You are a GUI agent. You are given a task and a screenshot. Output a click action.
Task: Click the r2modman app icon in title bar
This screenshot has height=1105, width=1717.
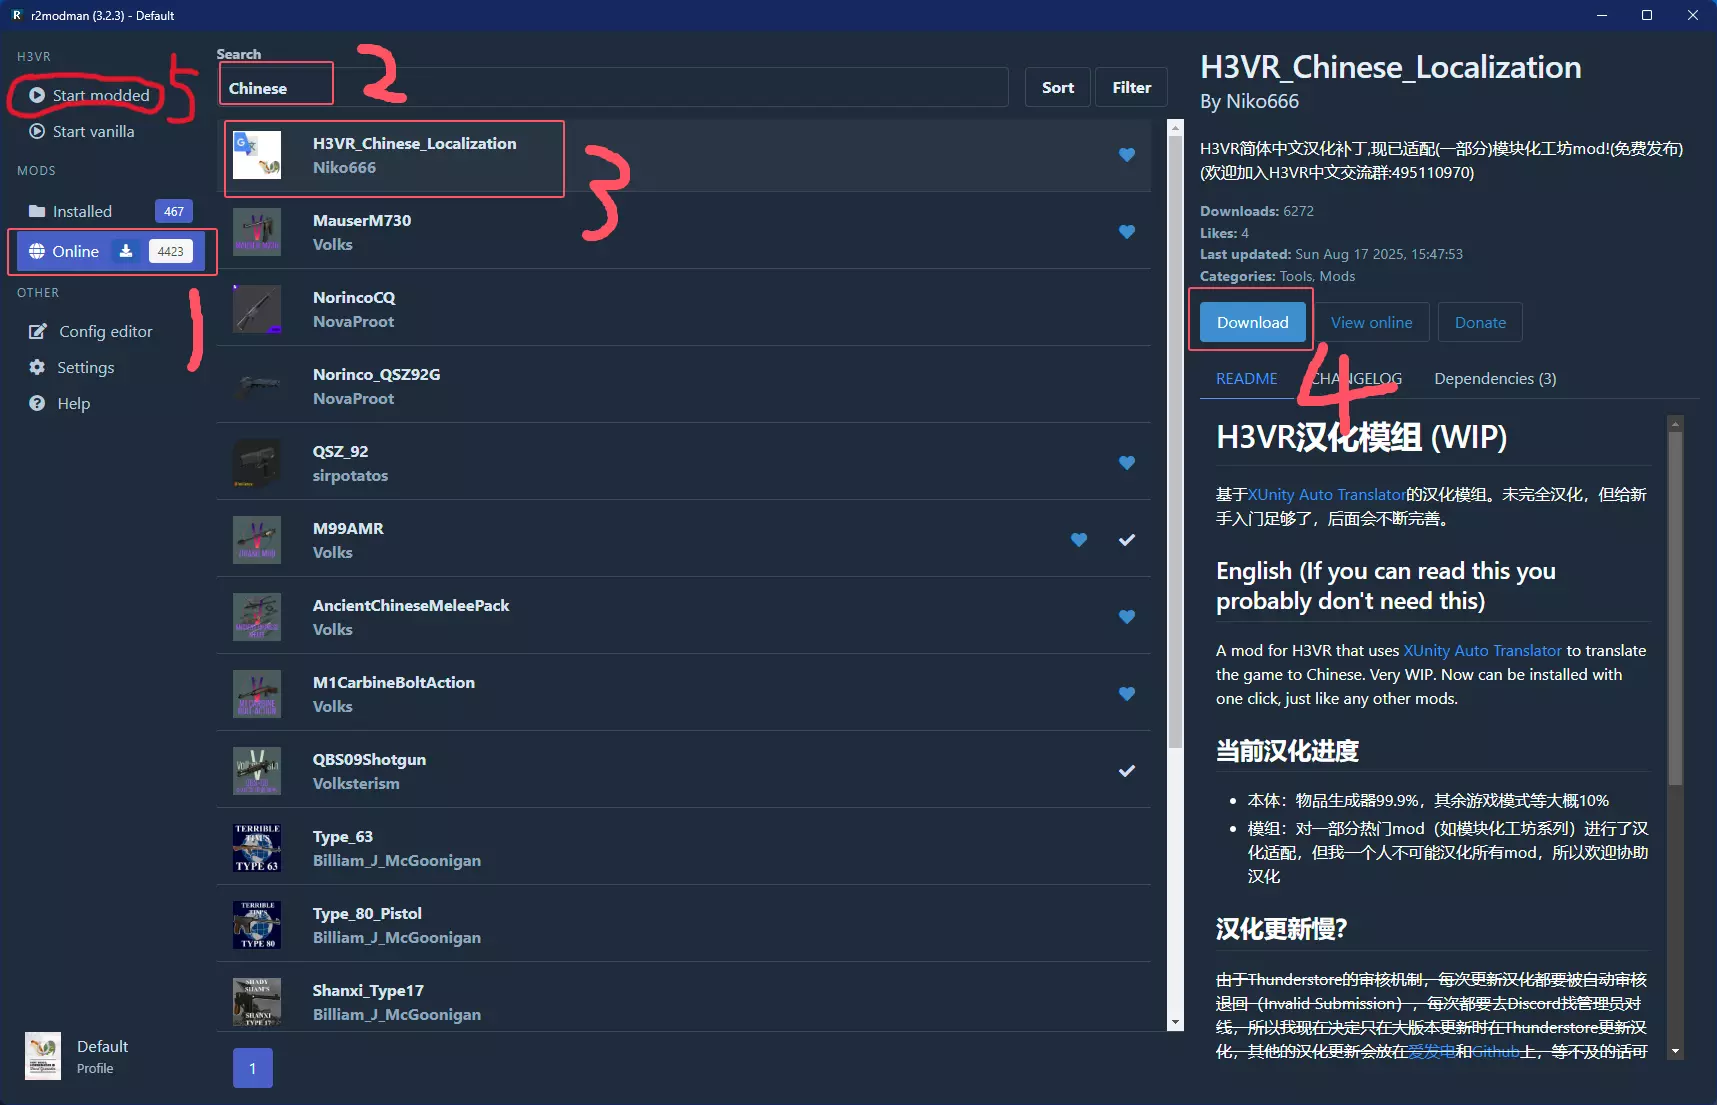(x=16, y=15)
